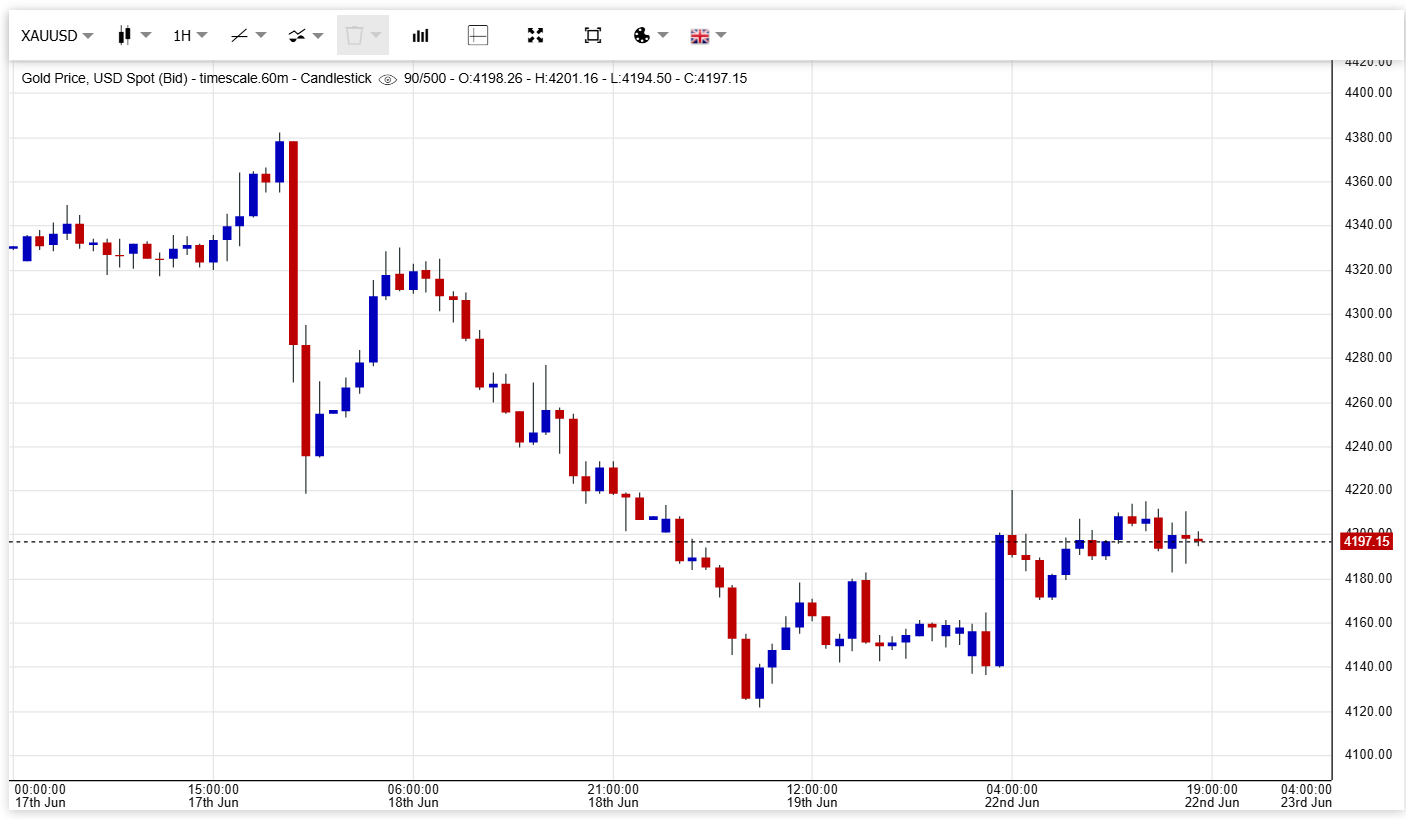Open the UK flag language dropdown
The width and height of the screenshot is (1406, 819).
(708, 36)
